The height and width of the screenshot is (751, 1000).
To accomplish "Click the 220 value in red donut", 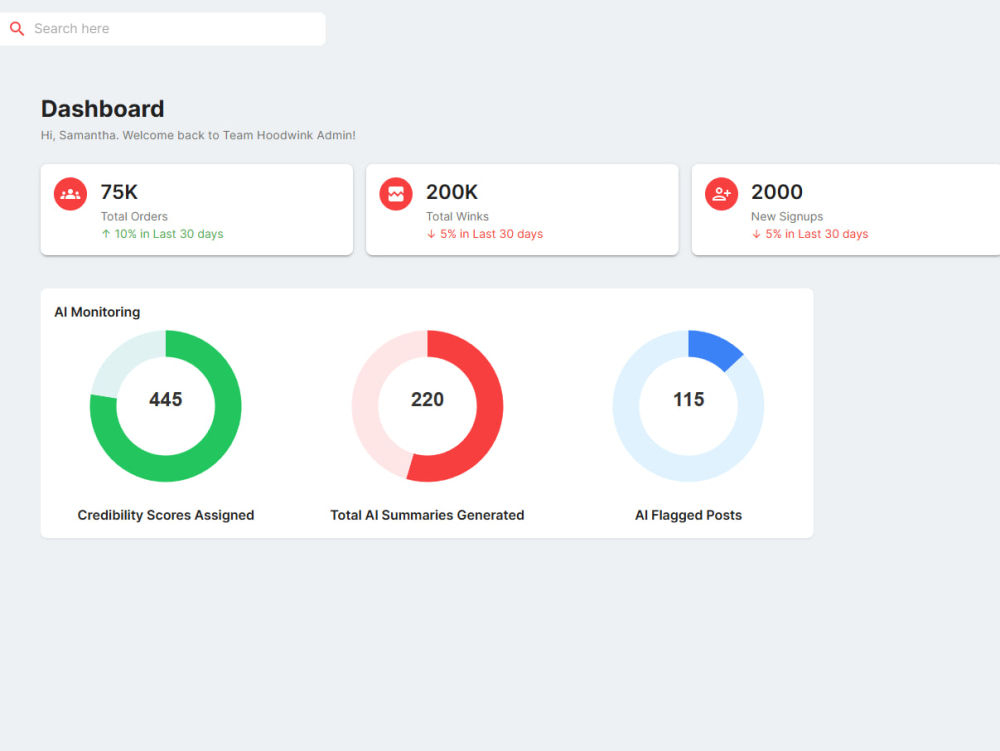I will (427, 399).
